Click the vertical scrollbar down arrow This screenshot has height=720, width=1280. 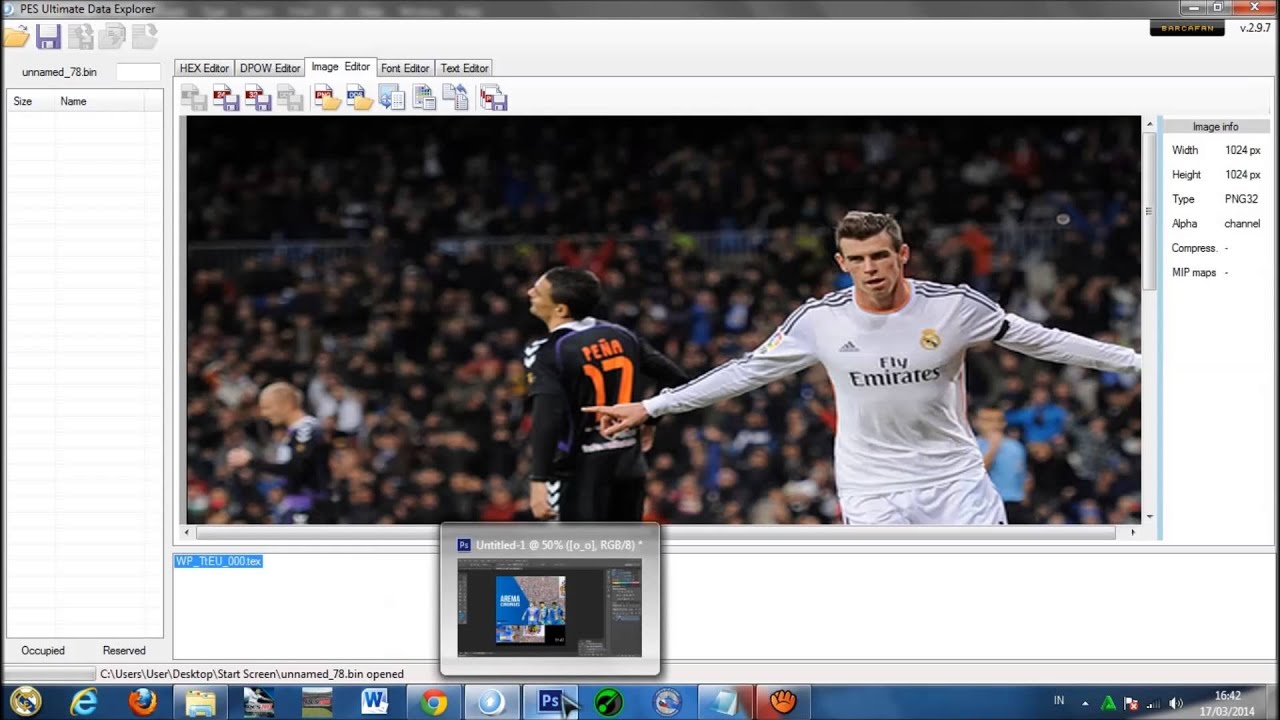[x=1150, y=516]
